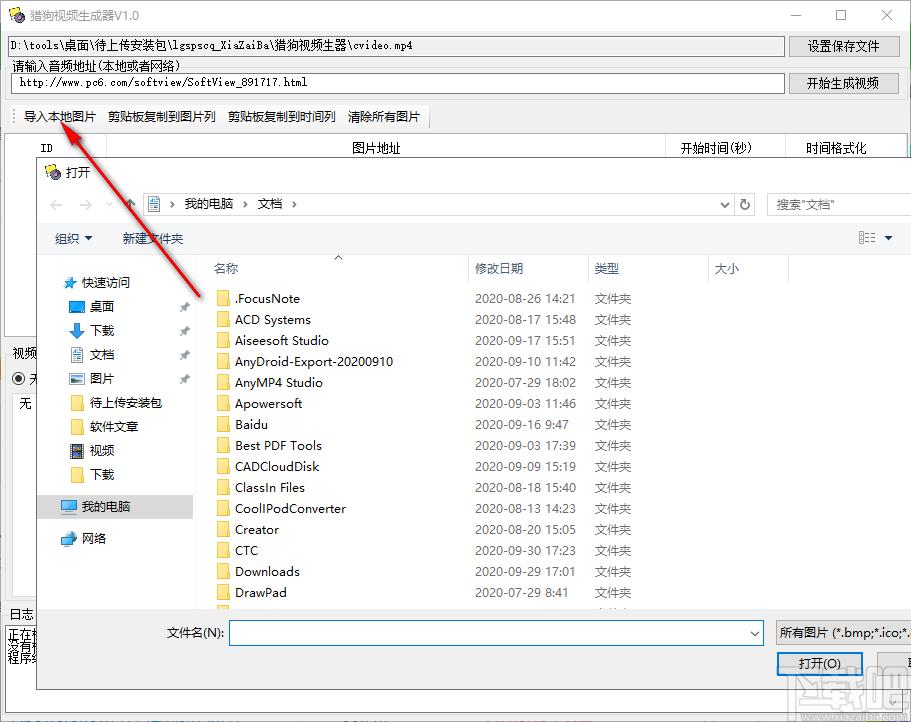
Task: Select AnyDroid-Export-20200910 folder icon
Action: coord(223,361)
